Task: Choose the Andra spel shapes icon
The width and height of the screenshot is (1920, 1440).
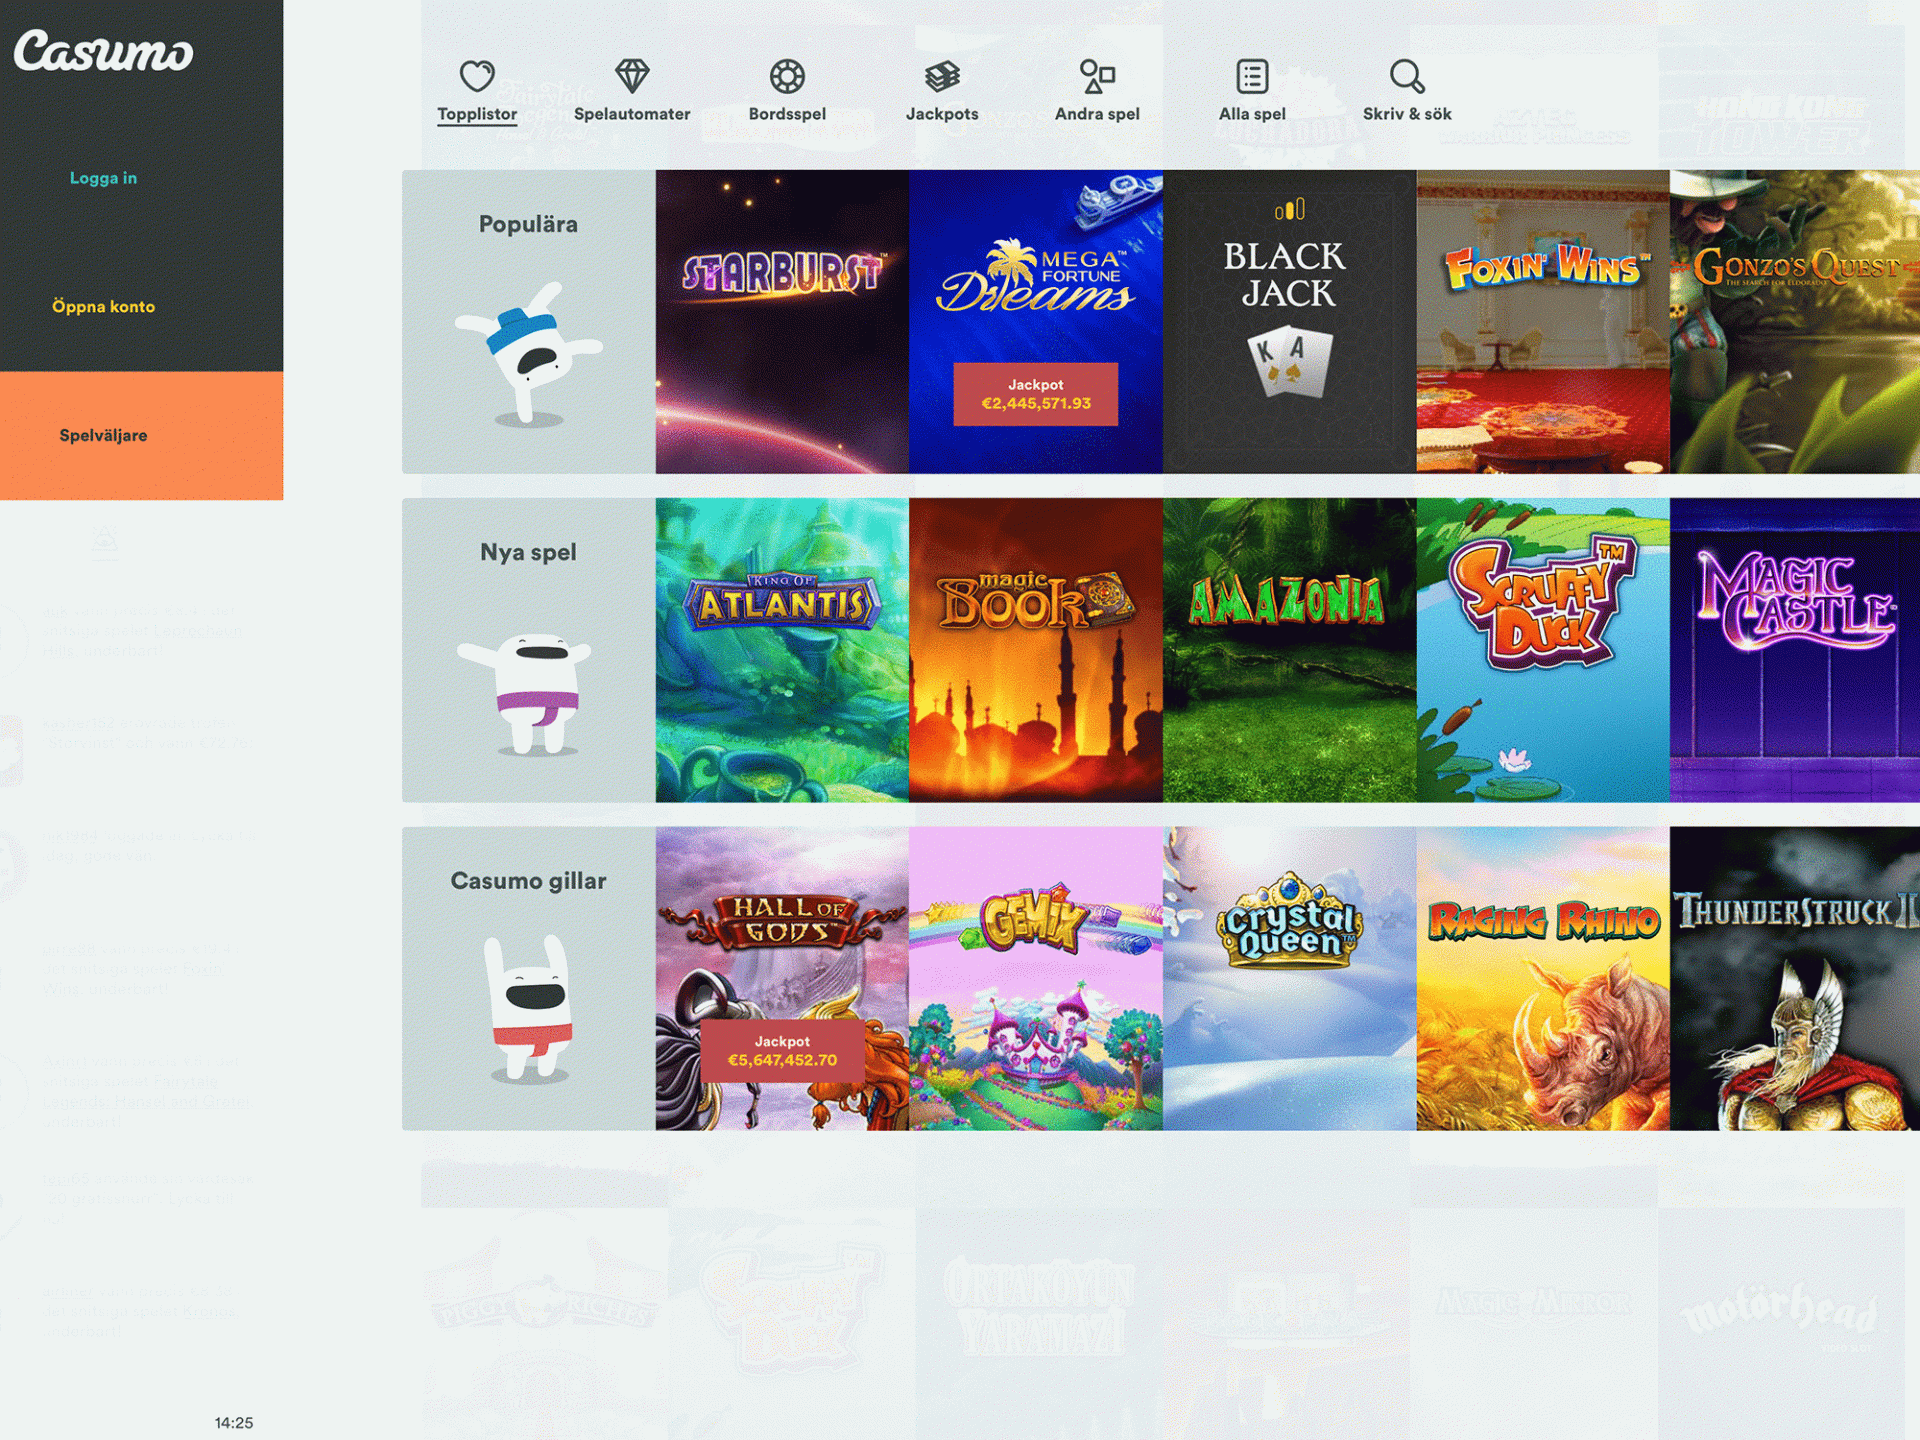Action: 1097,76
